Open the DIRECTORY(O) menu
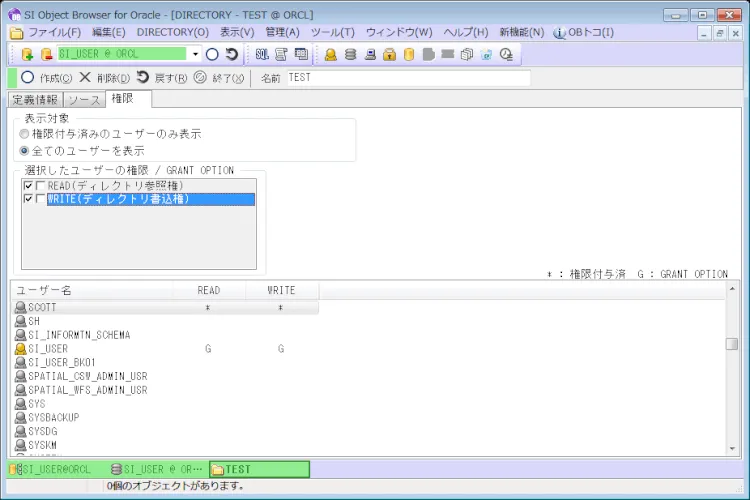The height and width of the screenshot is (500, 750). point(172,32)
